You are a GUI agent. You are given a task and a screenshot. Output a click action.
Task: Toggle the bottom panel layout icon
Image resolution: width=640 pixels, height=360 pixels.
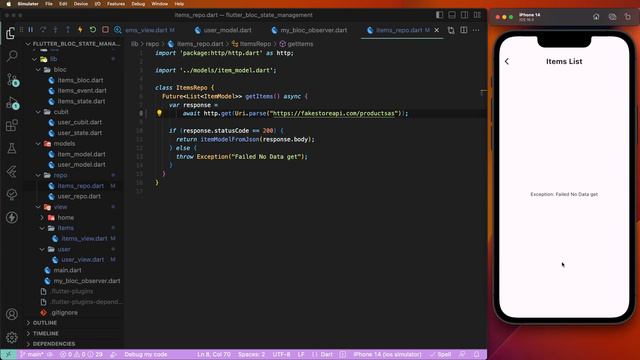452,15
